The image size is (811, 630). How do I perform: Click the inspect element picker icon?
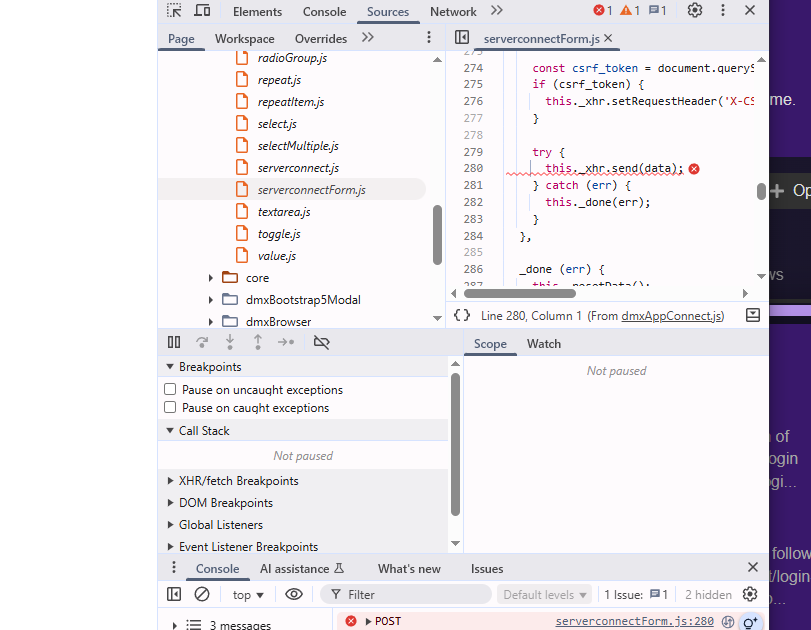pos(175,11)
